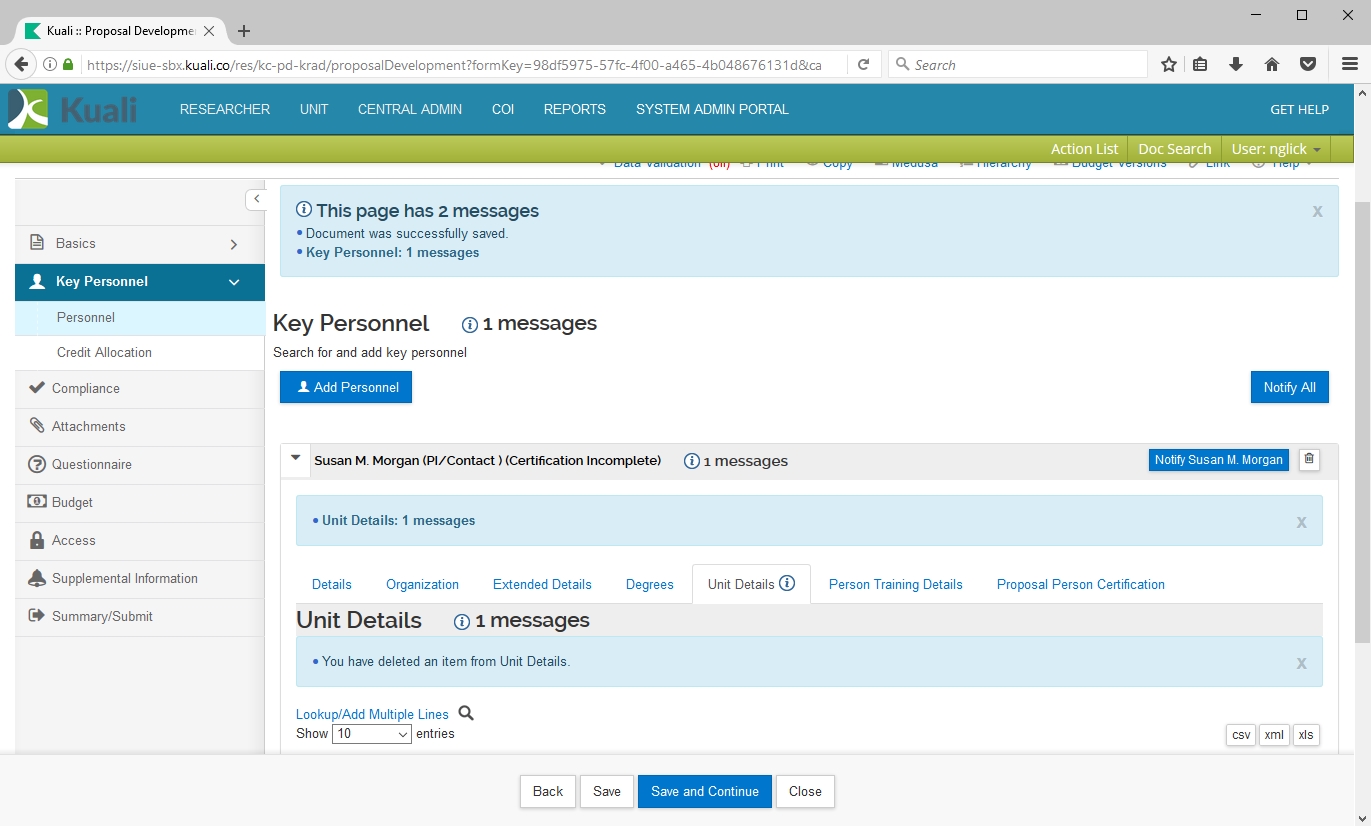This screenshot has height=826, width=1371.
Task: Close the 'deleted an item' message
Action: click(1301, 663)
